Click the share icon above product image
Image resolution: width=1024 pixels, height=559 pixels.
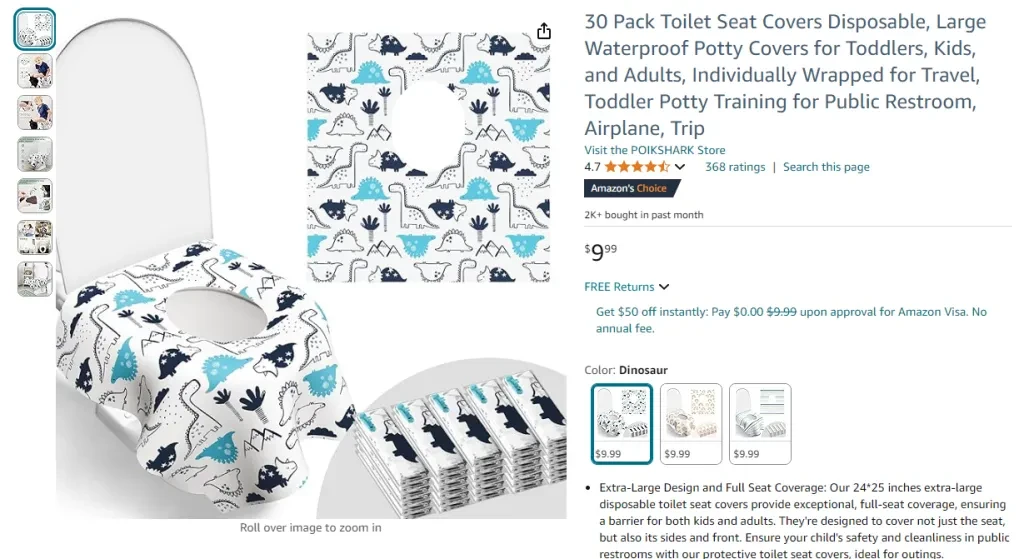(x=543, y=31)
